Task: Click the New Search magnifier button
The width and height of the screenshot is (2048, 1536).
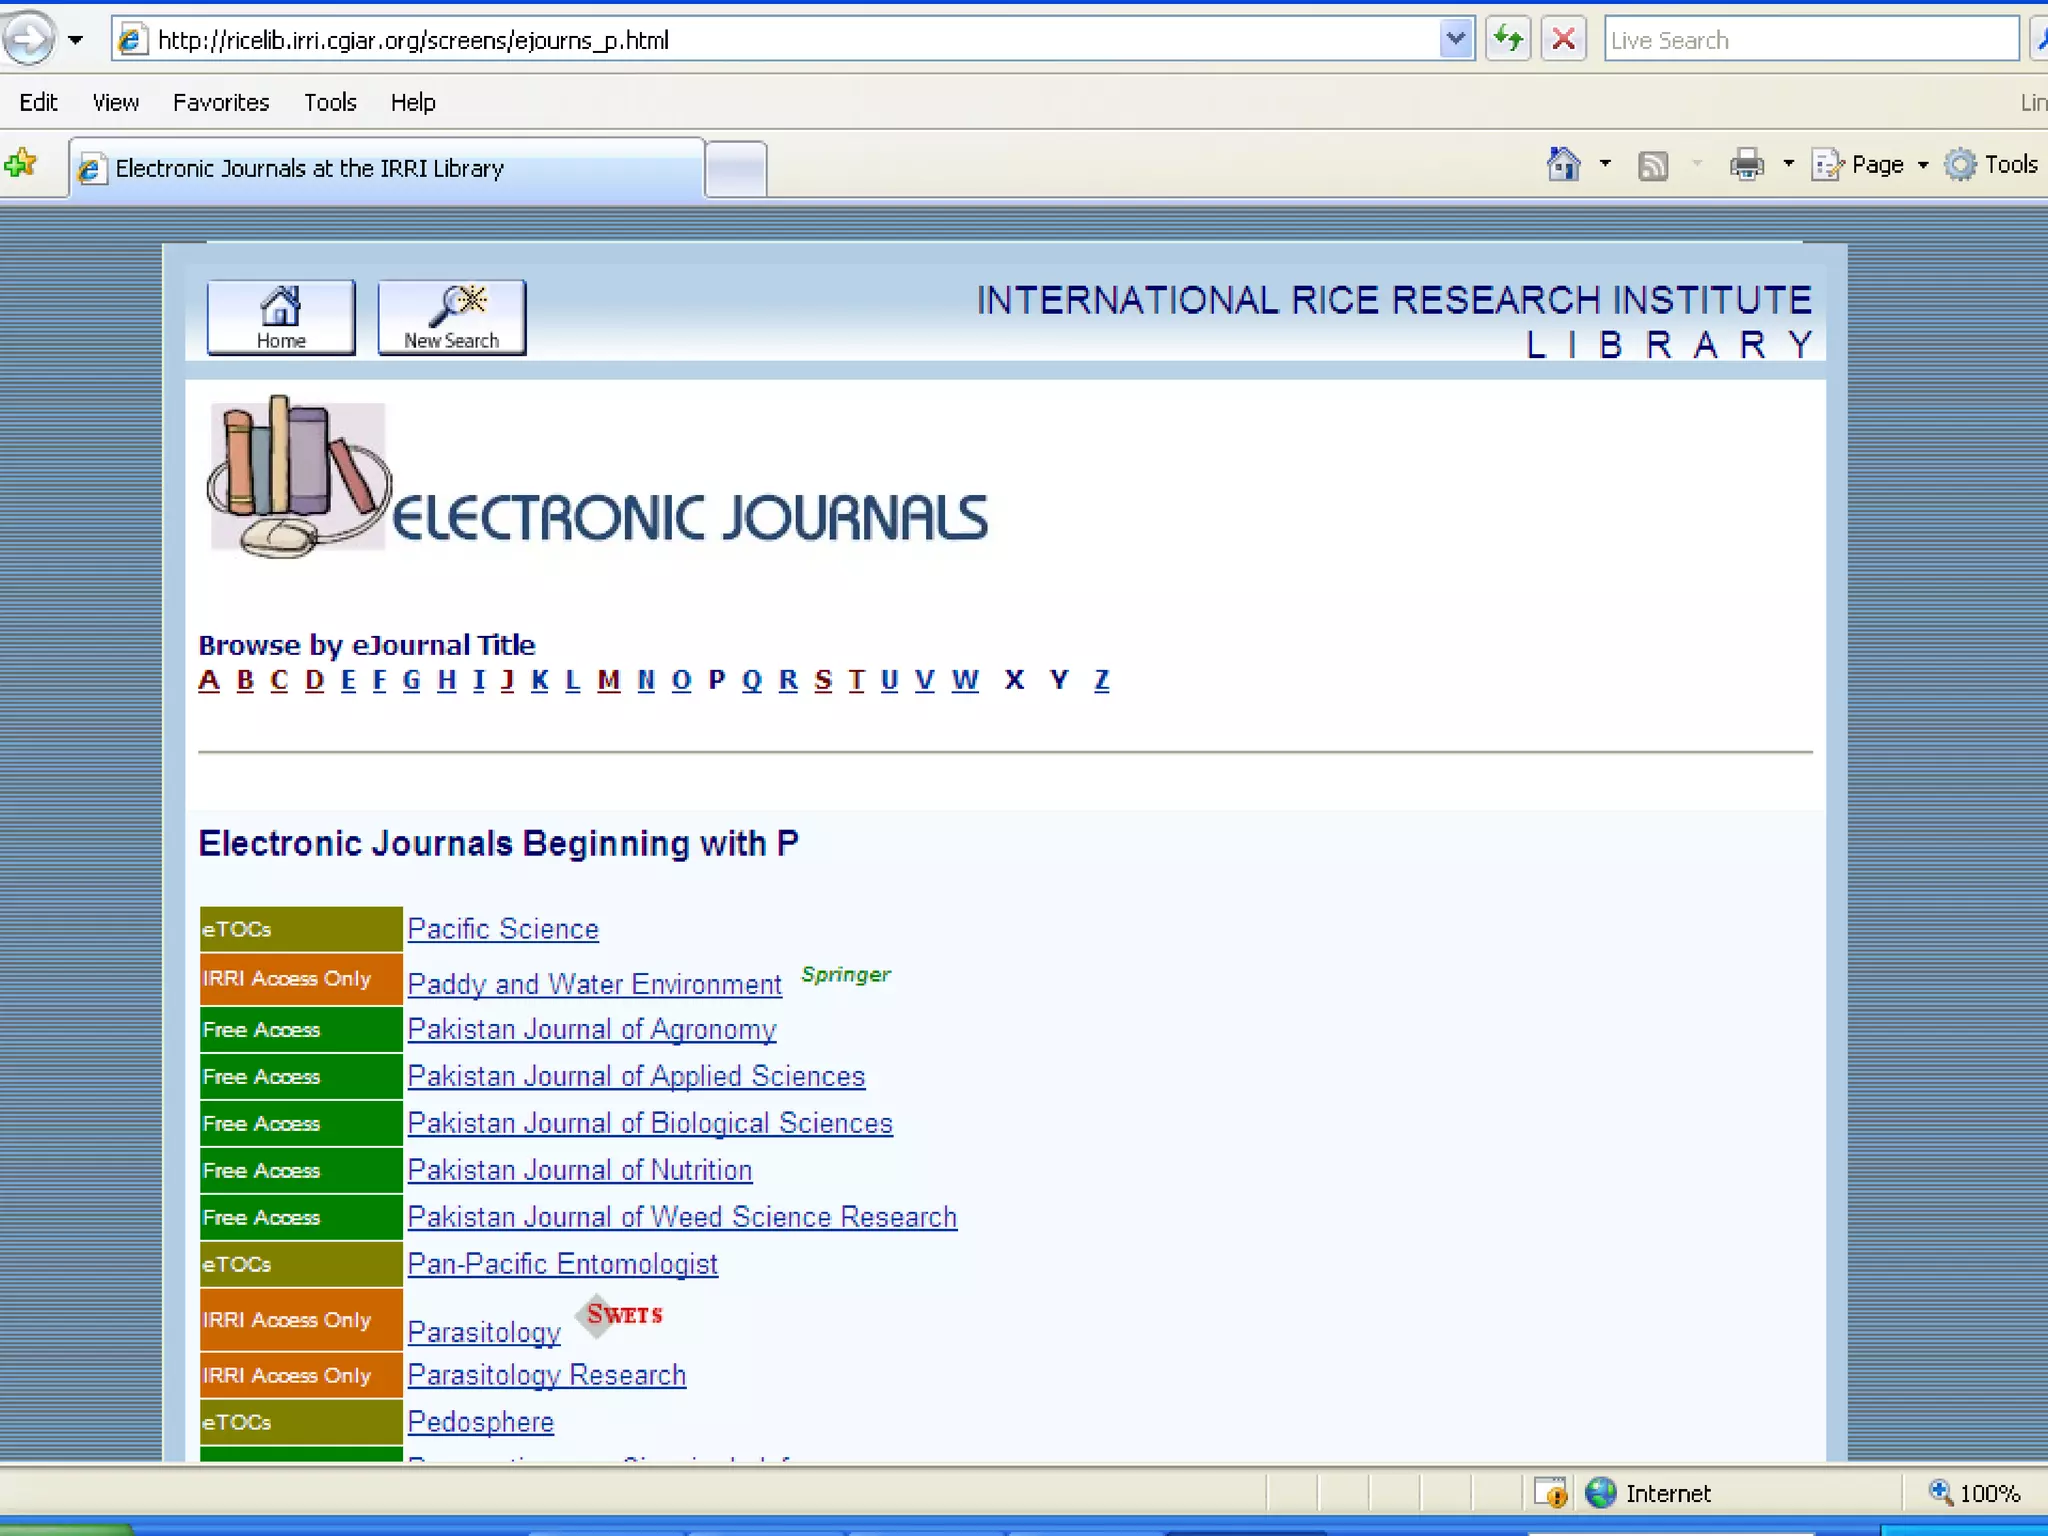Action: 451,317
